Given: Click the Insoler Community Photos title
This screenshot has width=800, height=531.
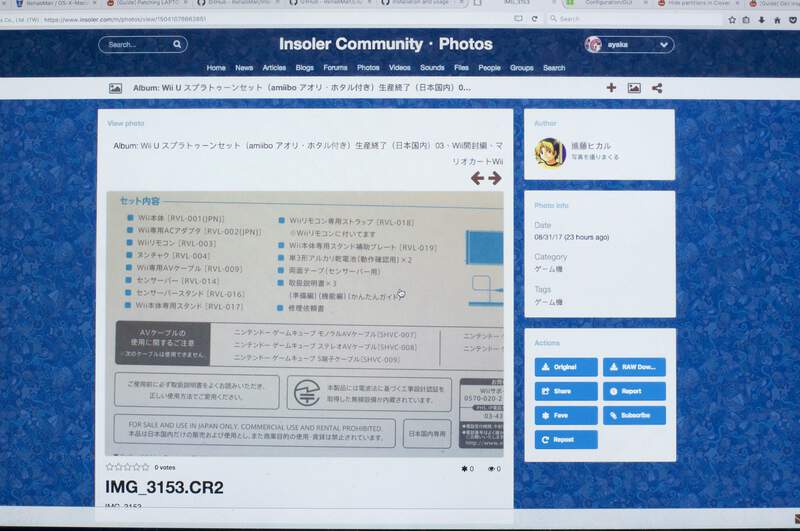Looking at the screenshot, I should [x=386, y=44].
